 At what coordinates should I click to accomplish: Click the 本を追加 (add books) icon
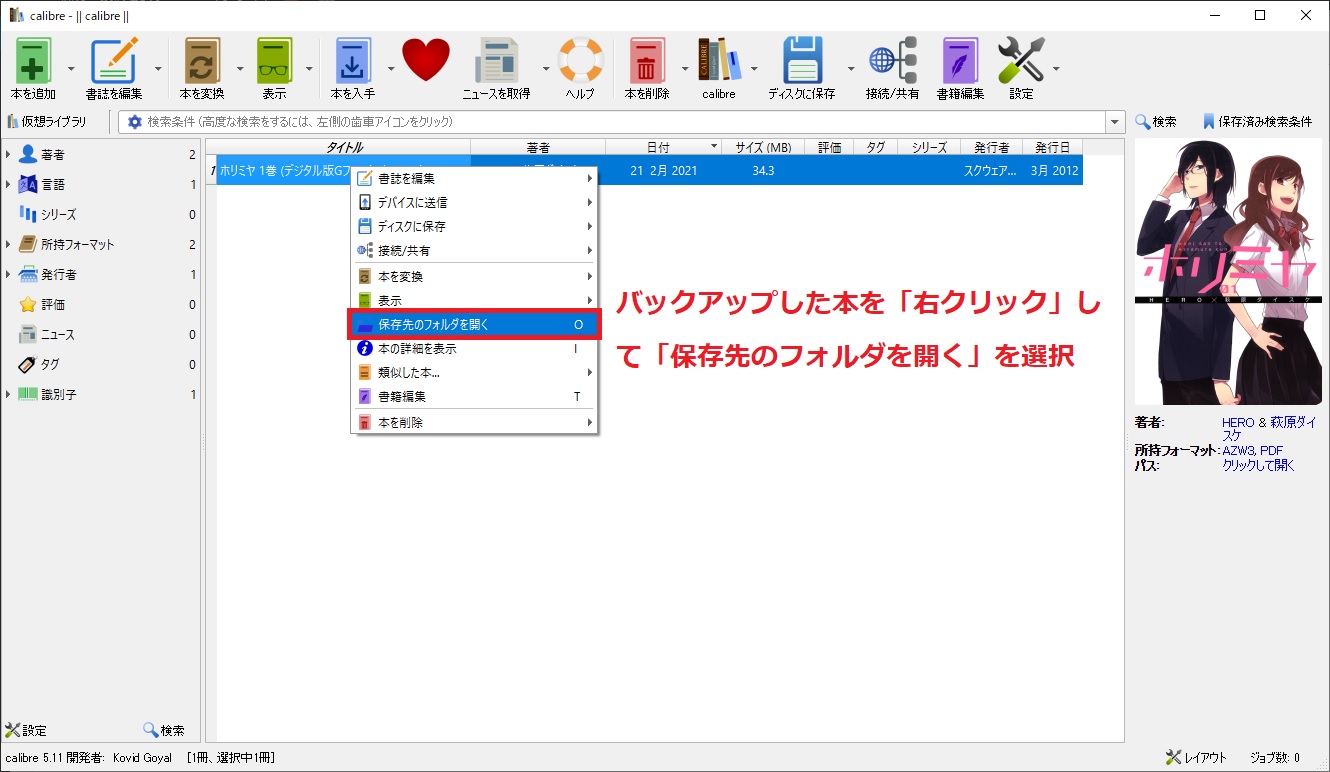pyautogui.click(x=34, y=62)
